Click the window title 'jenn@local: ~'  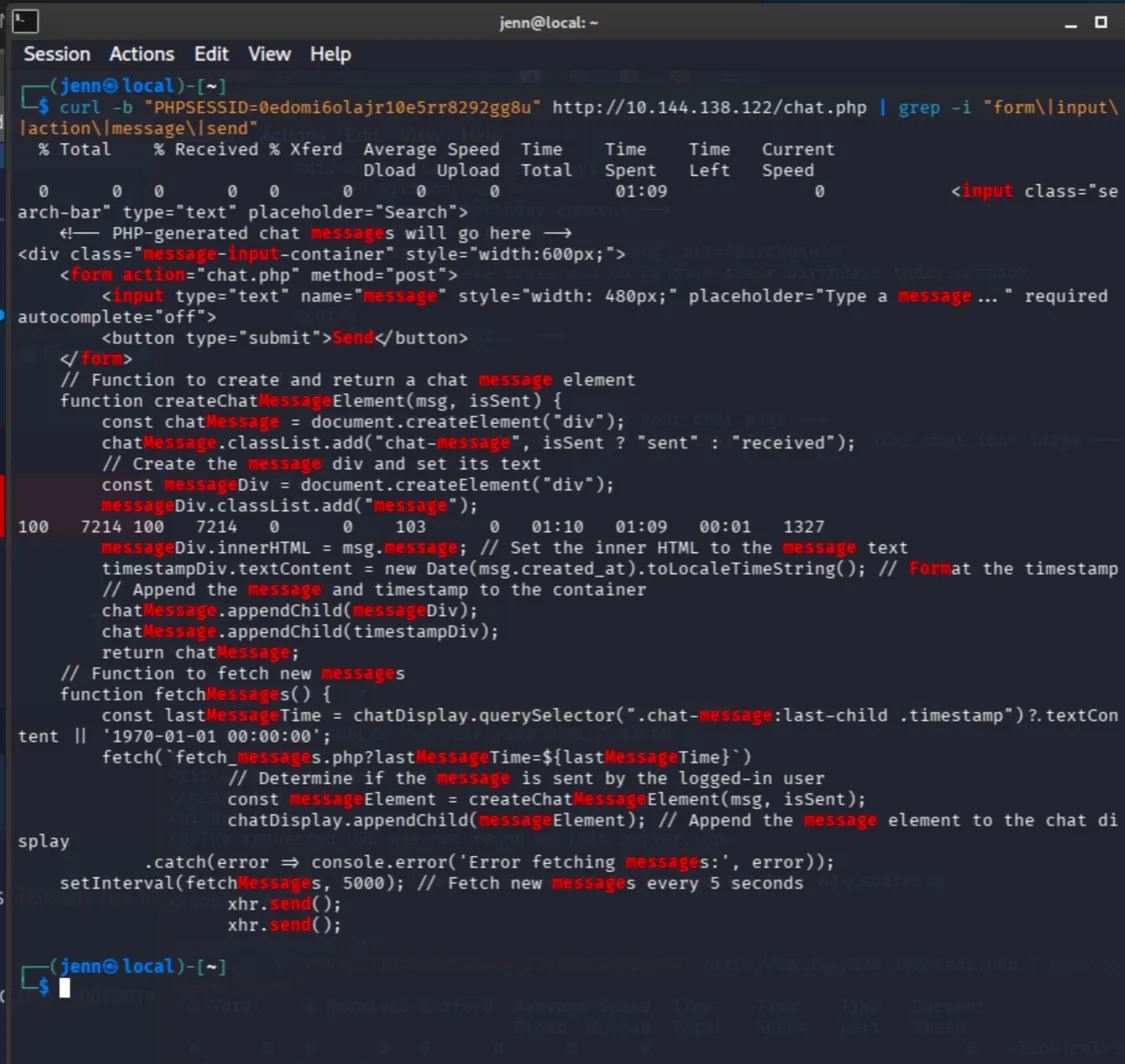549,23
